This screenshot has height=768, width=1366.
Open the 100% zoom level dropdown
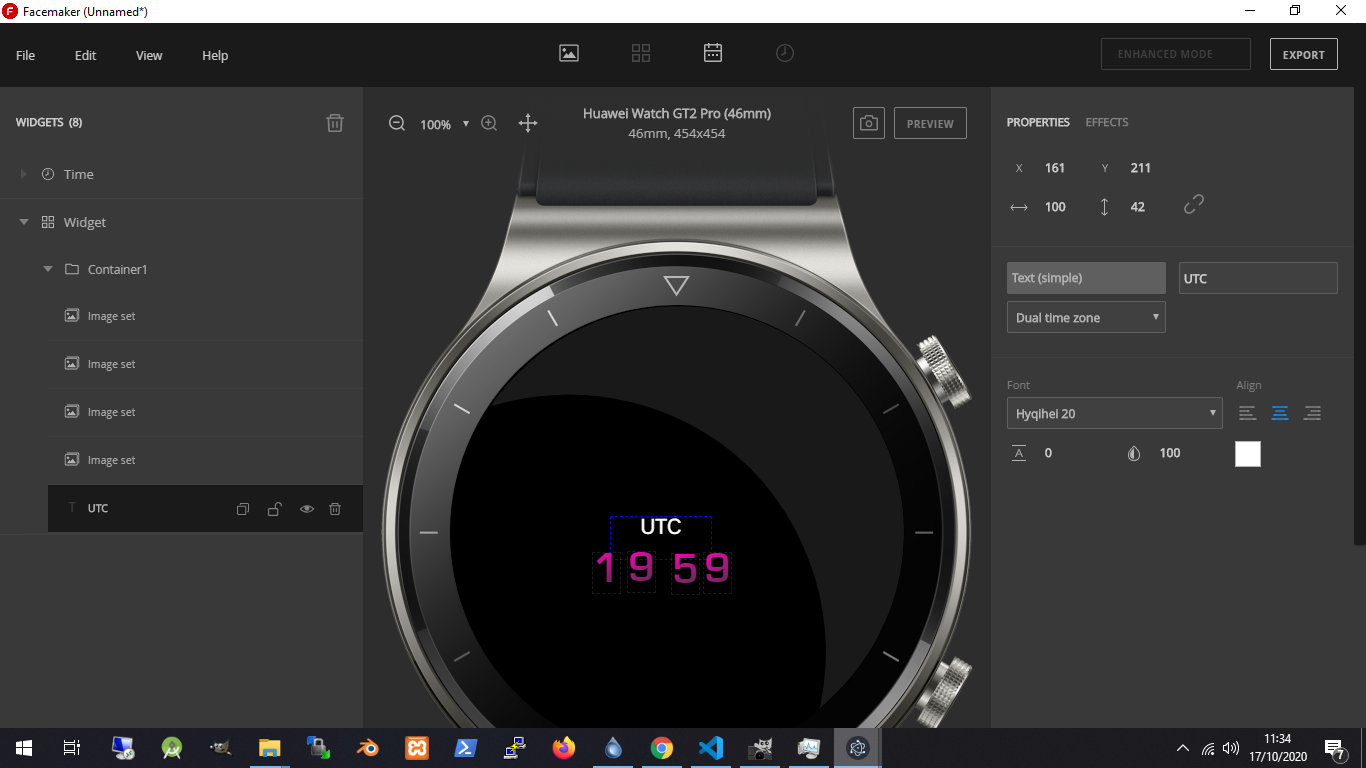tap(444, 124)
